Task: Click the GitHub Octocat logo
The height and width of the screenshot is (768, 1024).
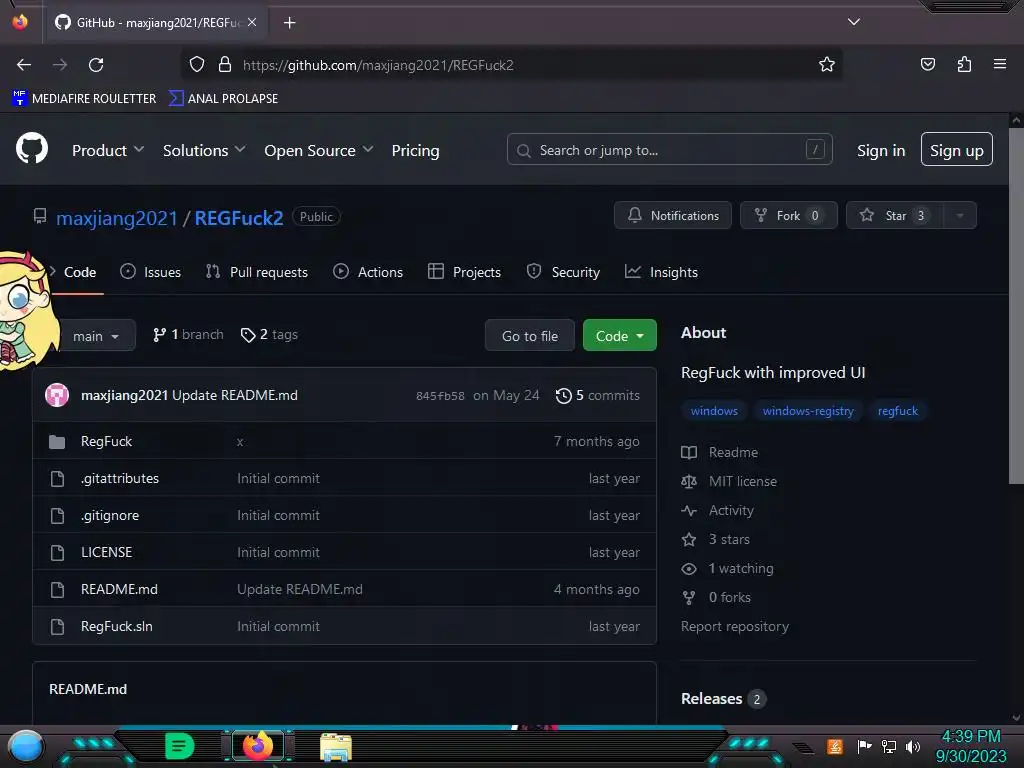Action: pyautogui.click(x=32, y=149)
